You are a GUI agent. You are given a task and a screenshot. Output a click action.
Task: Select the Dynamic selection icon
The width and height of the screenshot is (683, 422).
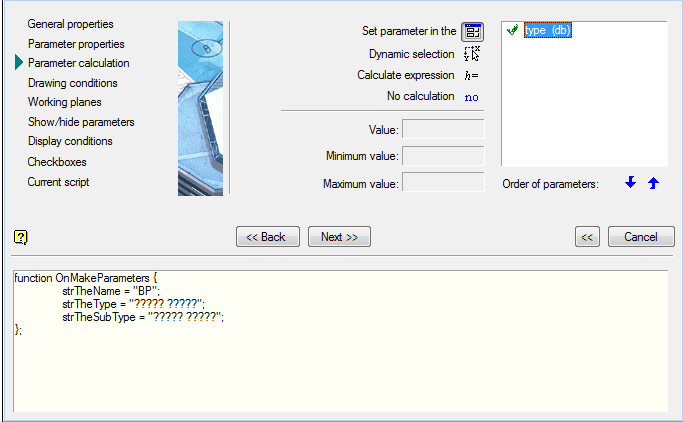pyautogui.click(x=472, y=54)
